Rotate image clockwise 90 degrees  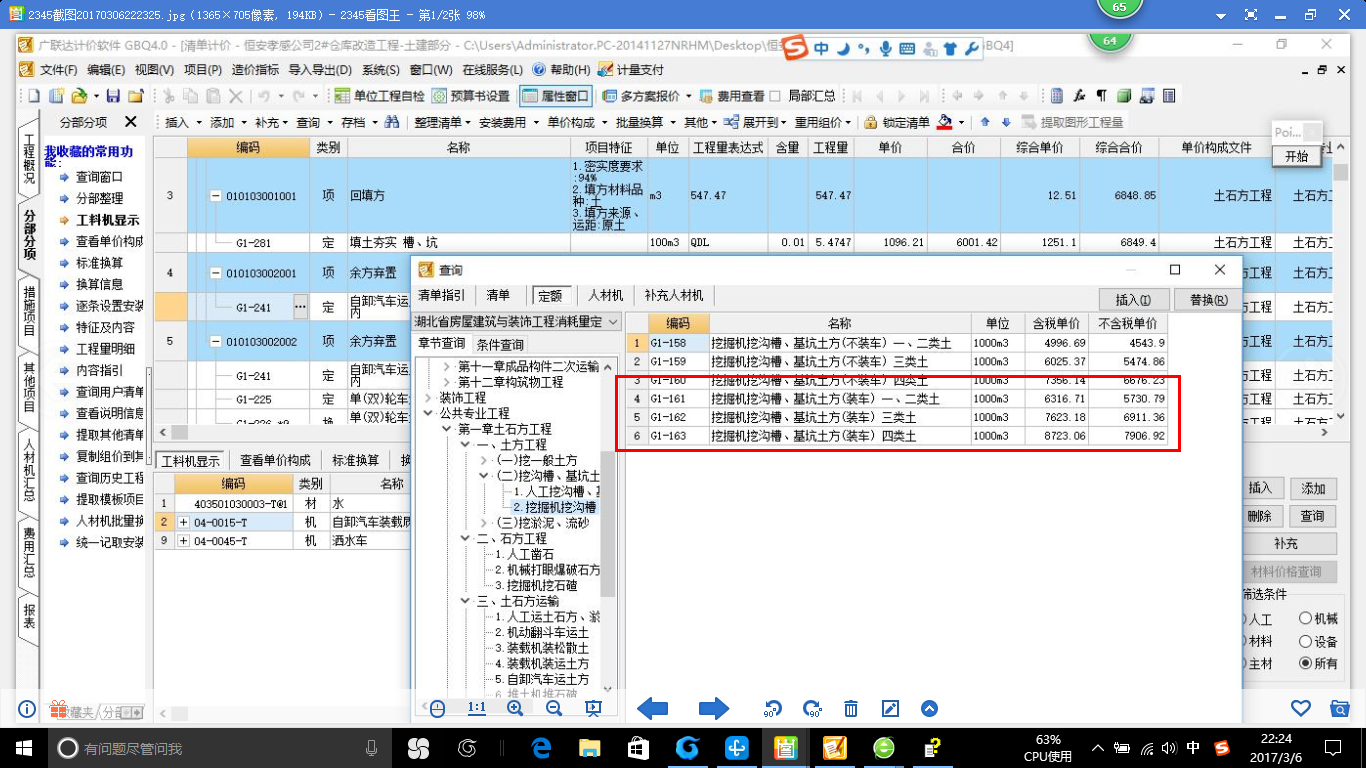coord(811,709)
